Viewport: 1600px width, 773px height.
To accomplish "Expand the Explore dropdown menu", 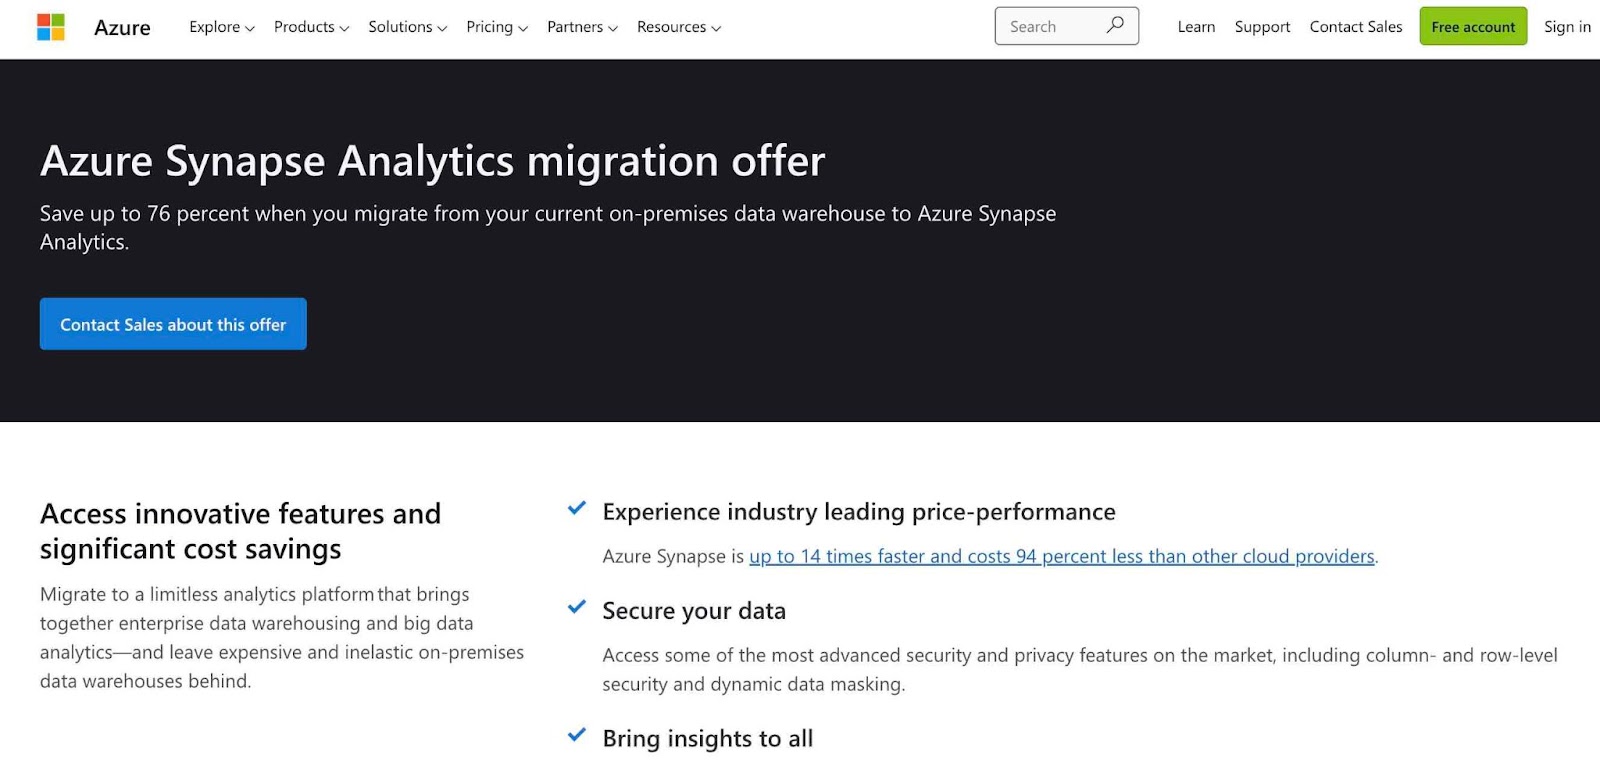I will click(221, 27).
